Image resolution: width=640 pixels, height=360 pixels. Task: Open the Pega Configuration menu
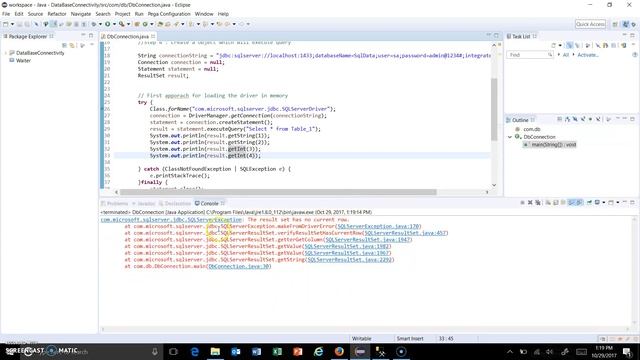tap(169, 14)
